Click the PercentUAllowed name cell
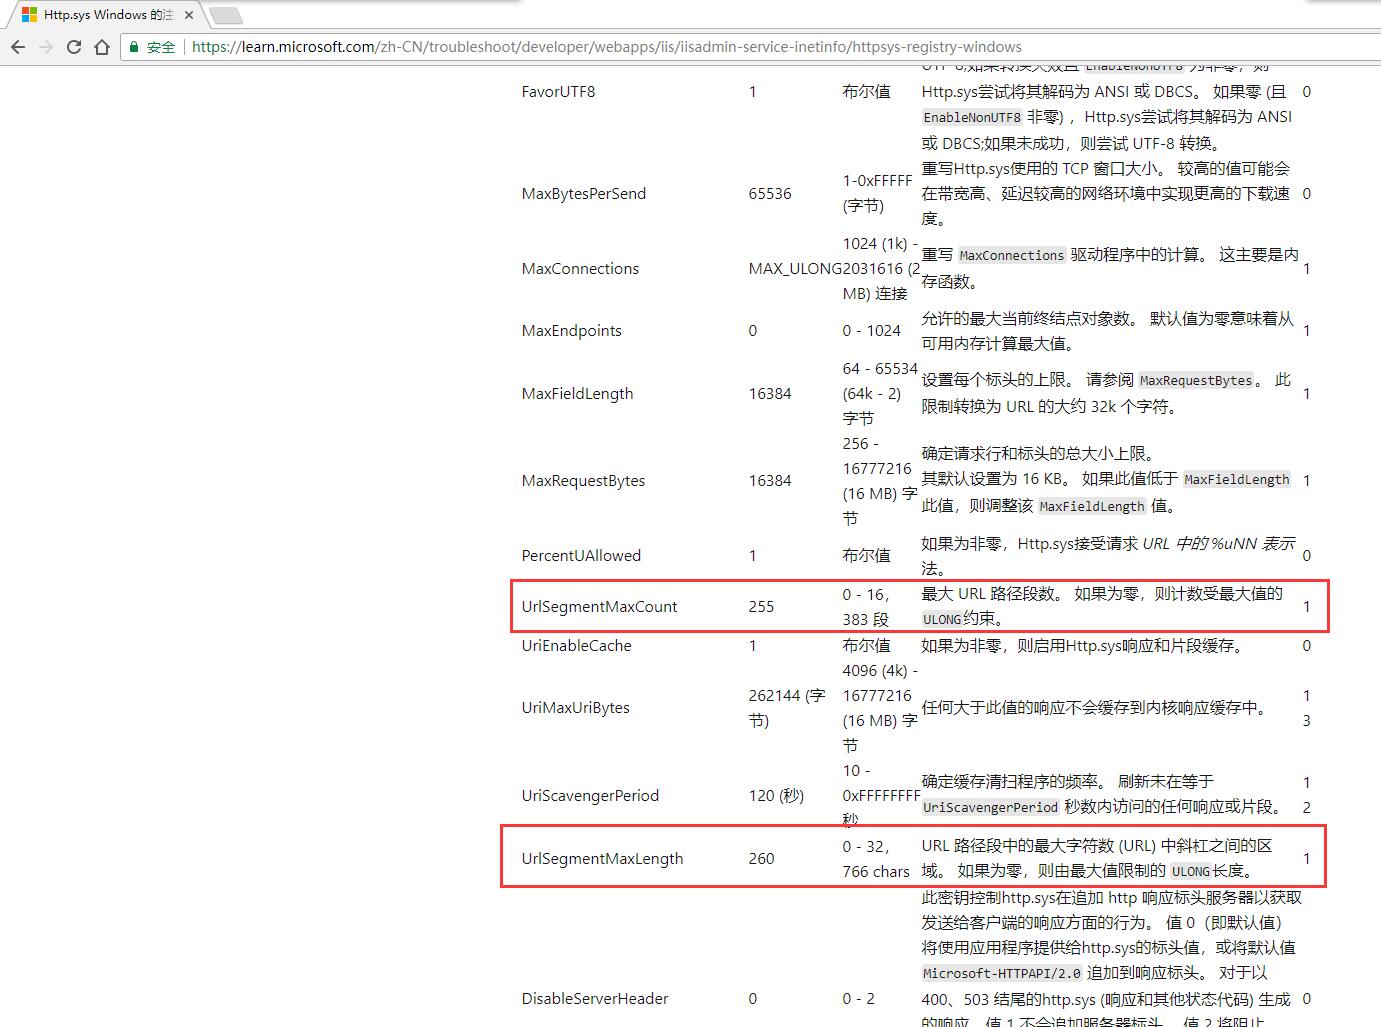The image size is (1381, 1027). [x=581, y=555]
